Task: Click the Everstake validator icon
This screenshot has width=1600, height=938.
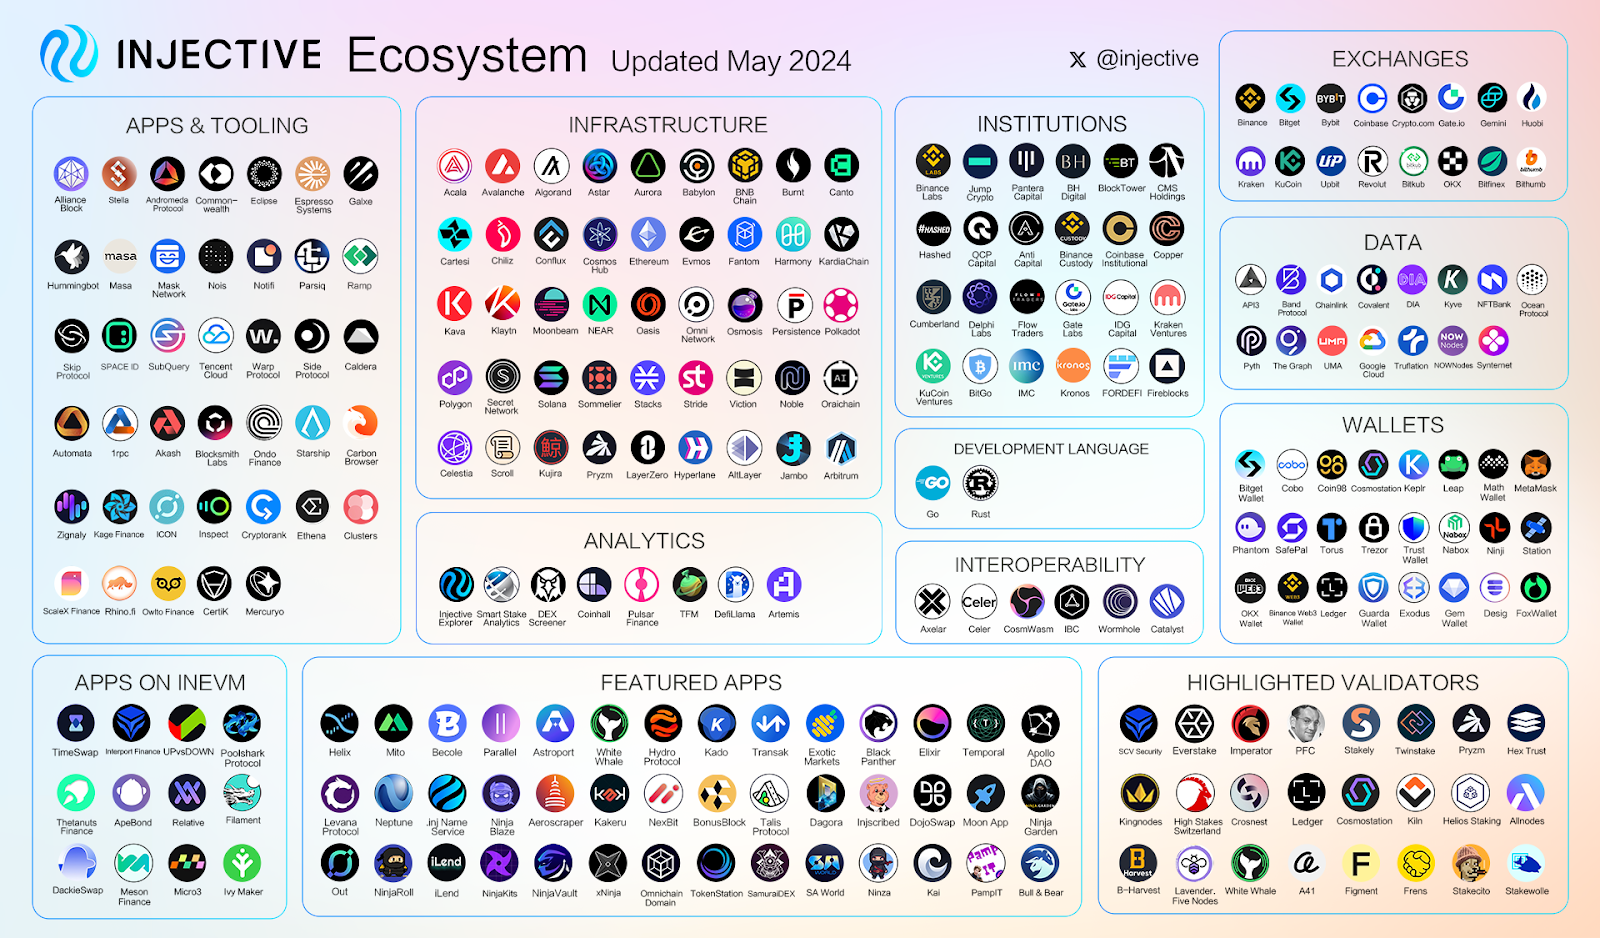Action: pyautogui.click(x=1194, y=723)
